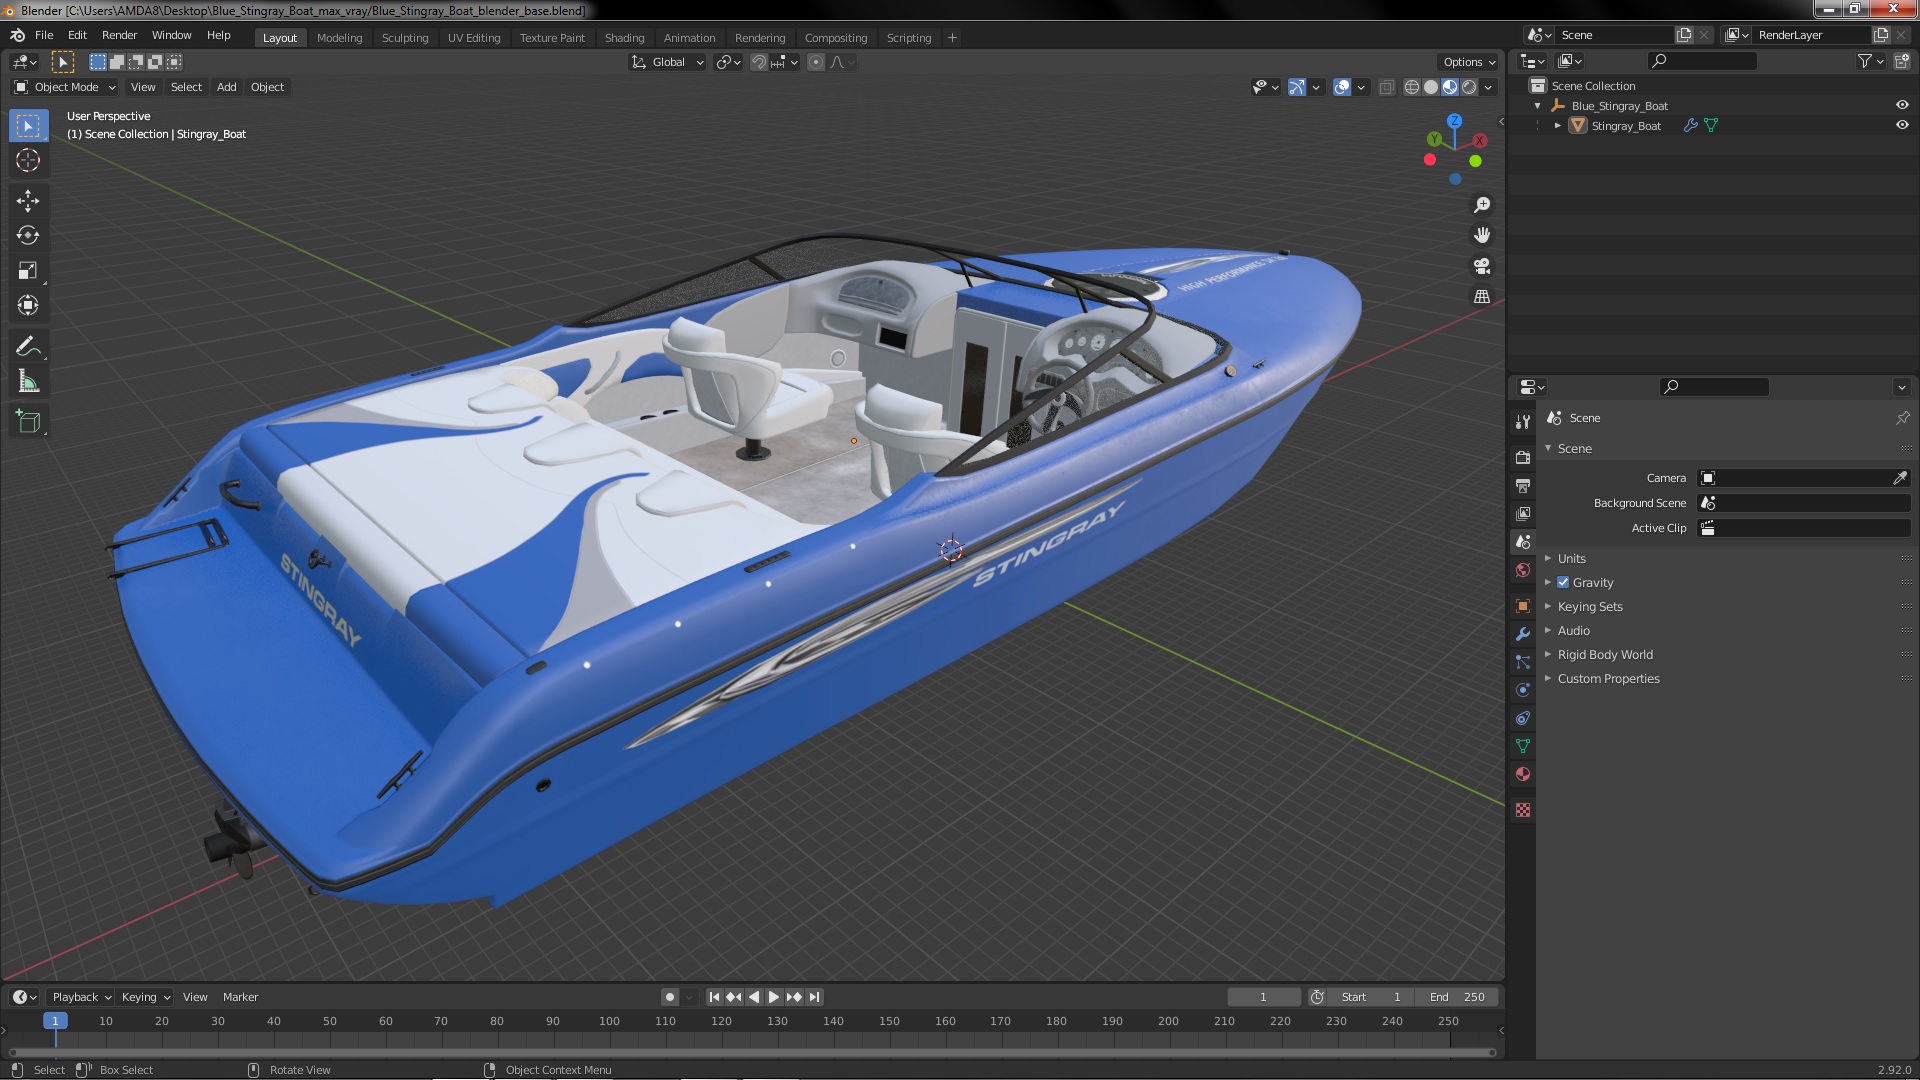Hide Blue_Stingray_Boat collection with eye icon
This screenshot has width=1920, height=1080.
coord(1902,105)
